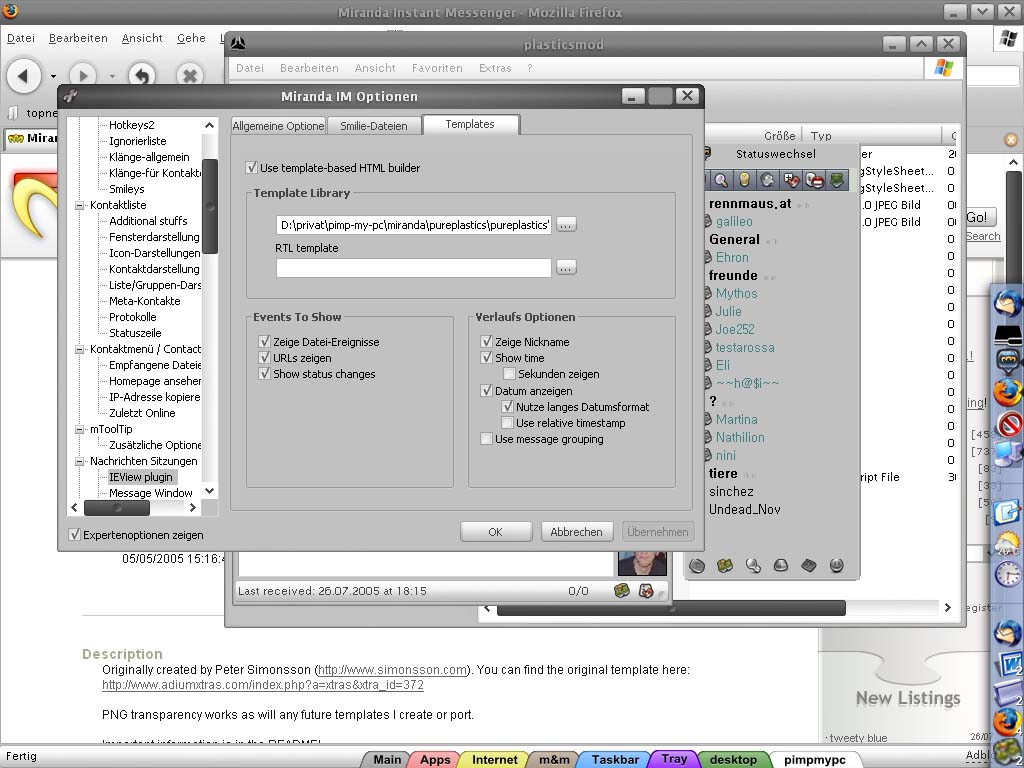Click the gray head silhouette icon in contact list toolbar
Viewport: 1024px width, 768px height.
click(x=767, y=180)
